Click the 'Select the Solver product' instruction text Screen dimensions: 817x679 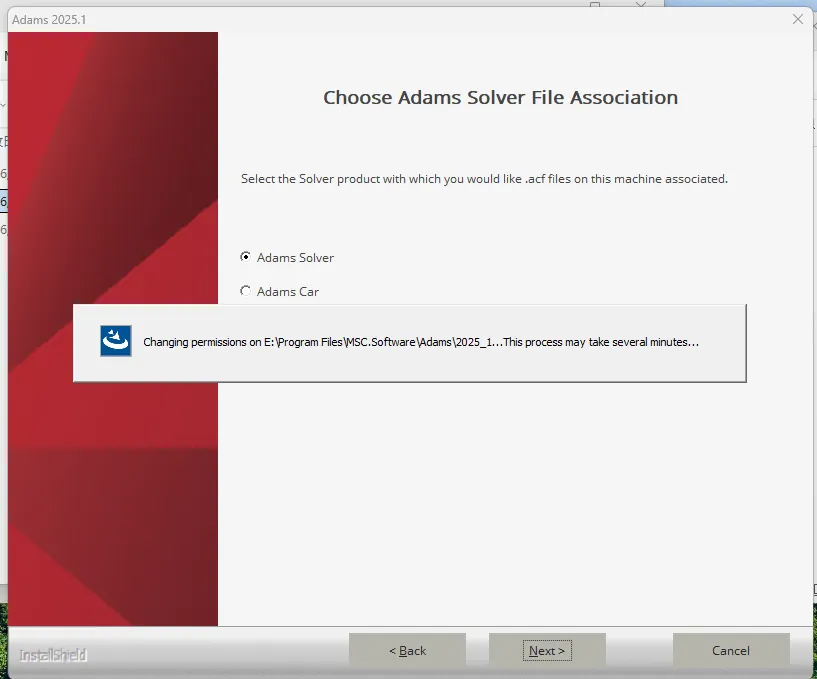coord(484,179)
